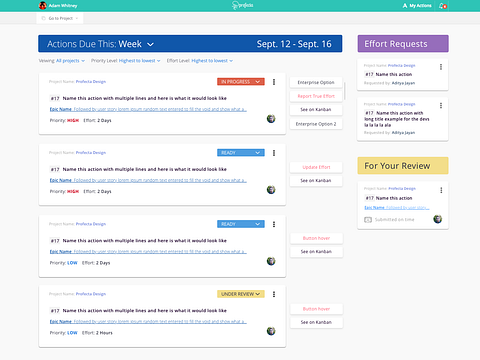
Task: Click See on Kanban below Update Effort
Action: 316,180
